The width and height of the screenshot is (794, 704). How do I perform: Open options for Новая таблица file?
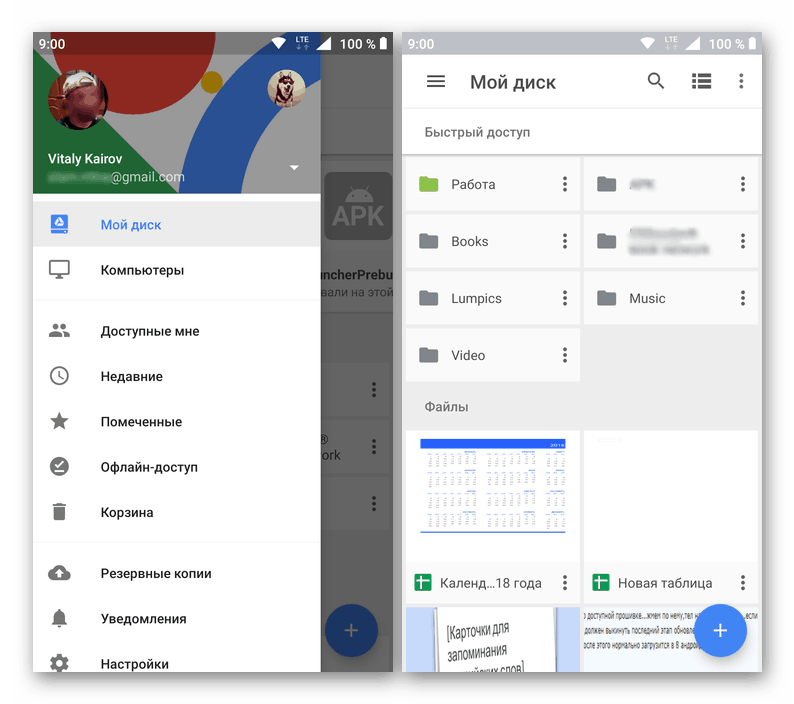(743, 583)
